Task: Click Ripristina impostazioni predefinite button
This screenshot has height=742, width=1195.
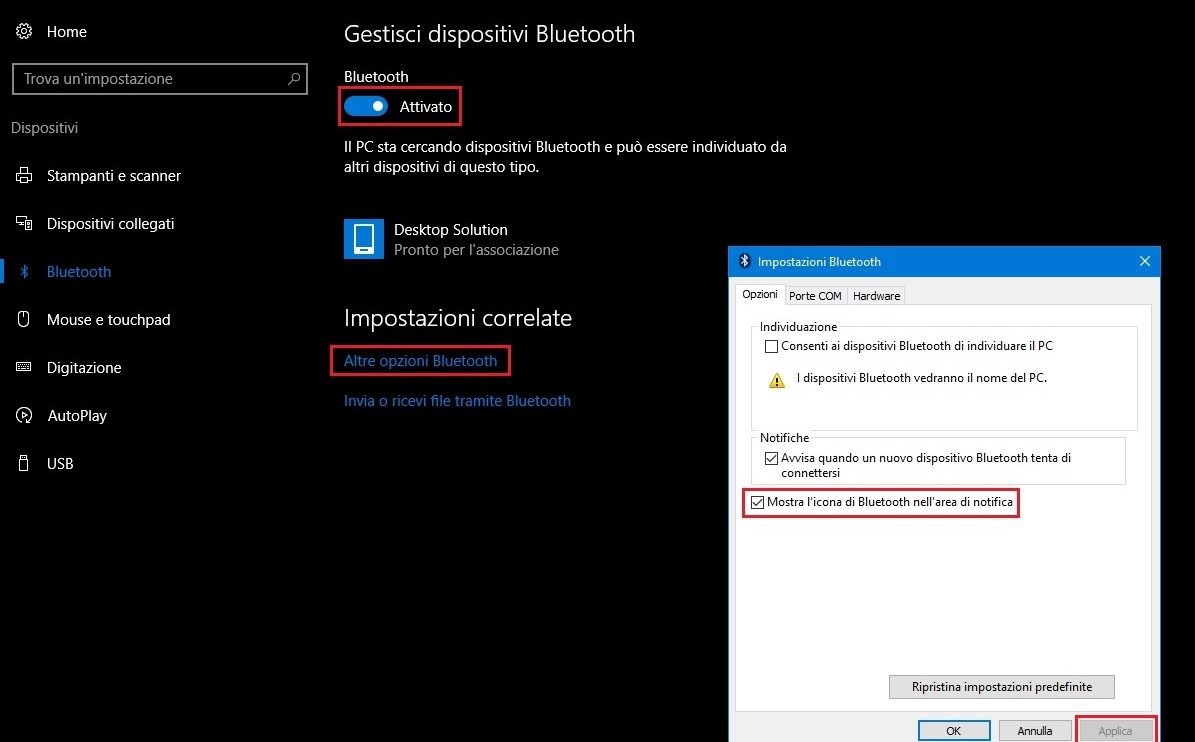Action: tap(1001, 686)
